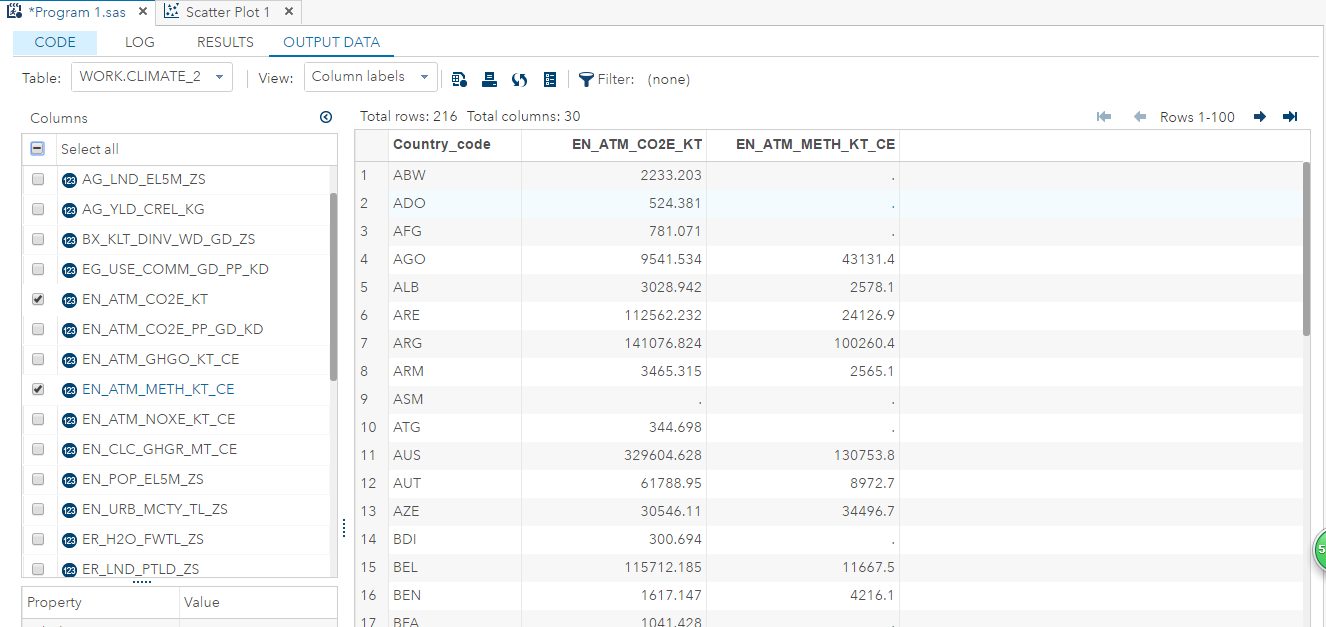Click the data table vertical scrollbar
Image resolution: width=1326 pixels, height=627 pixels.
(1306, 249)
